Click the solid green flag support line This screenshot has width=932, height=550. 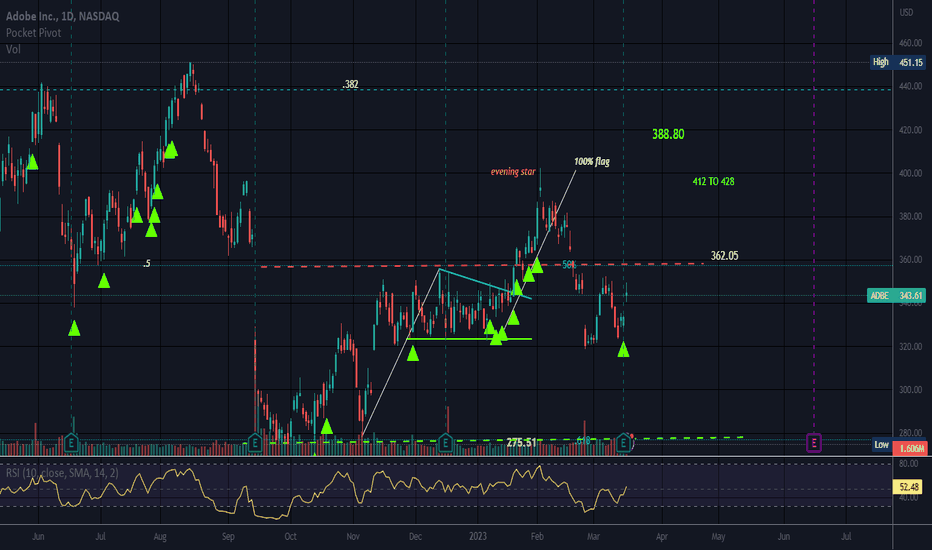(469, 339)
